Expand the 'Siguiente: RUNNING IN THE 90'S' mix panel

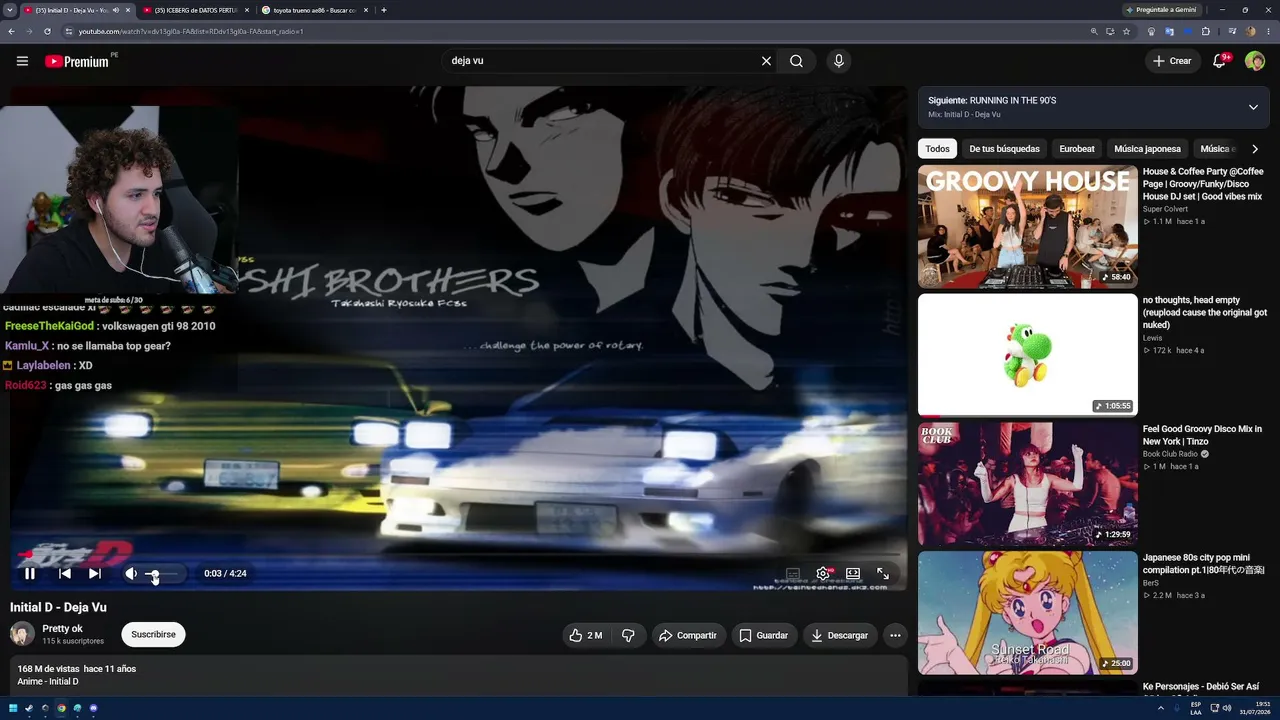1253,107
